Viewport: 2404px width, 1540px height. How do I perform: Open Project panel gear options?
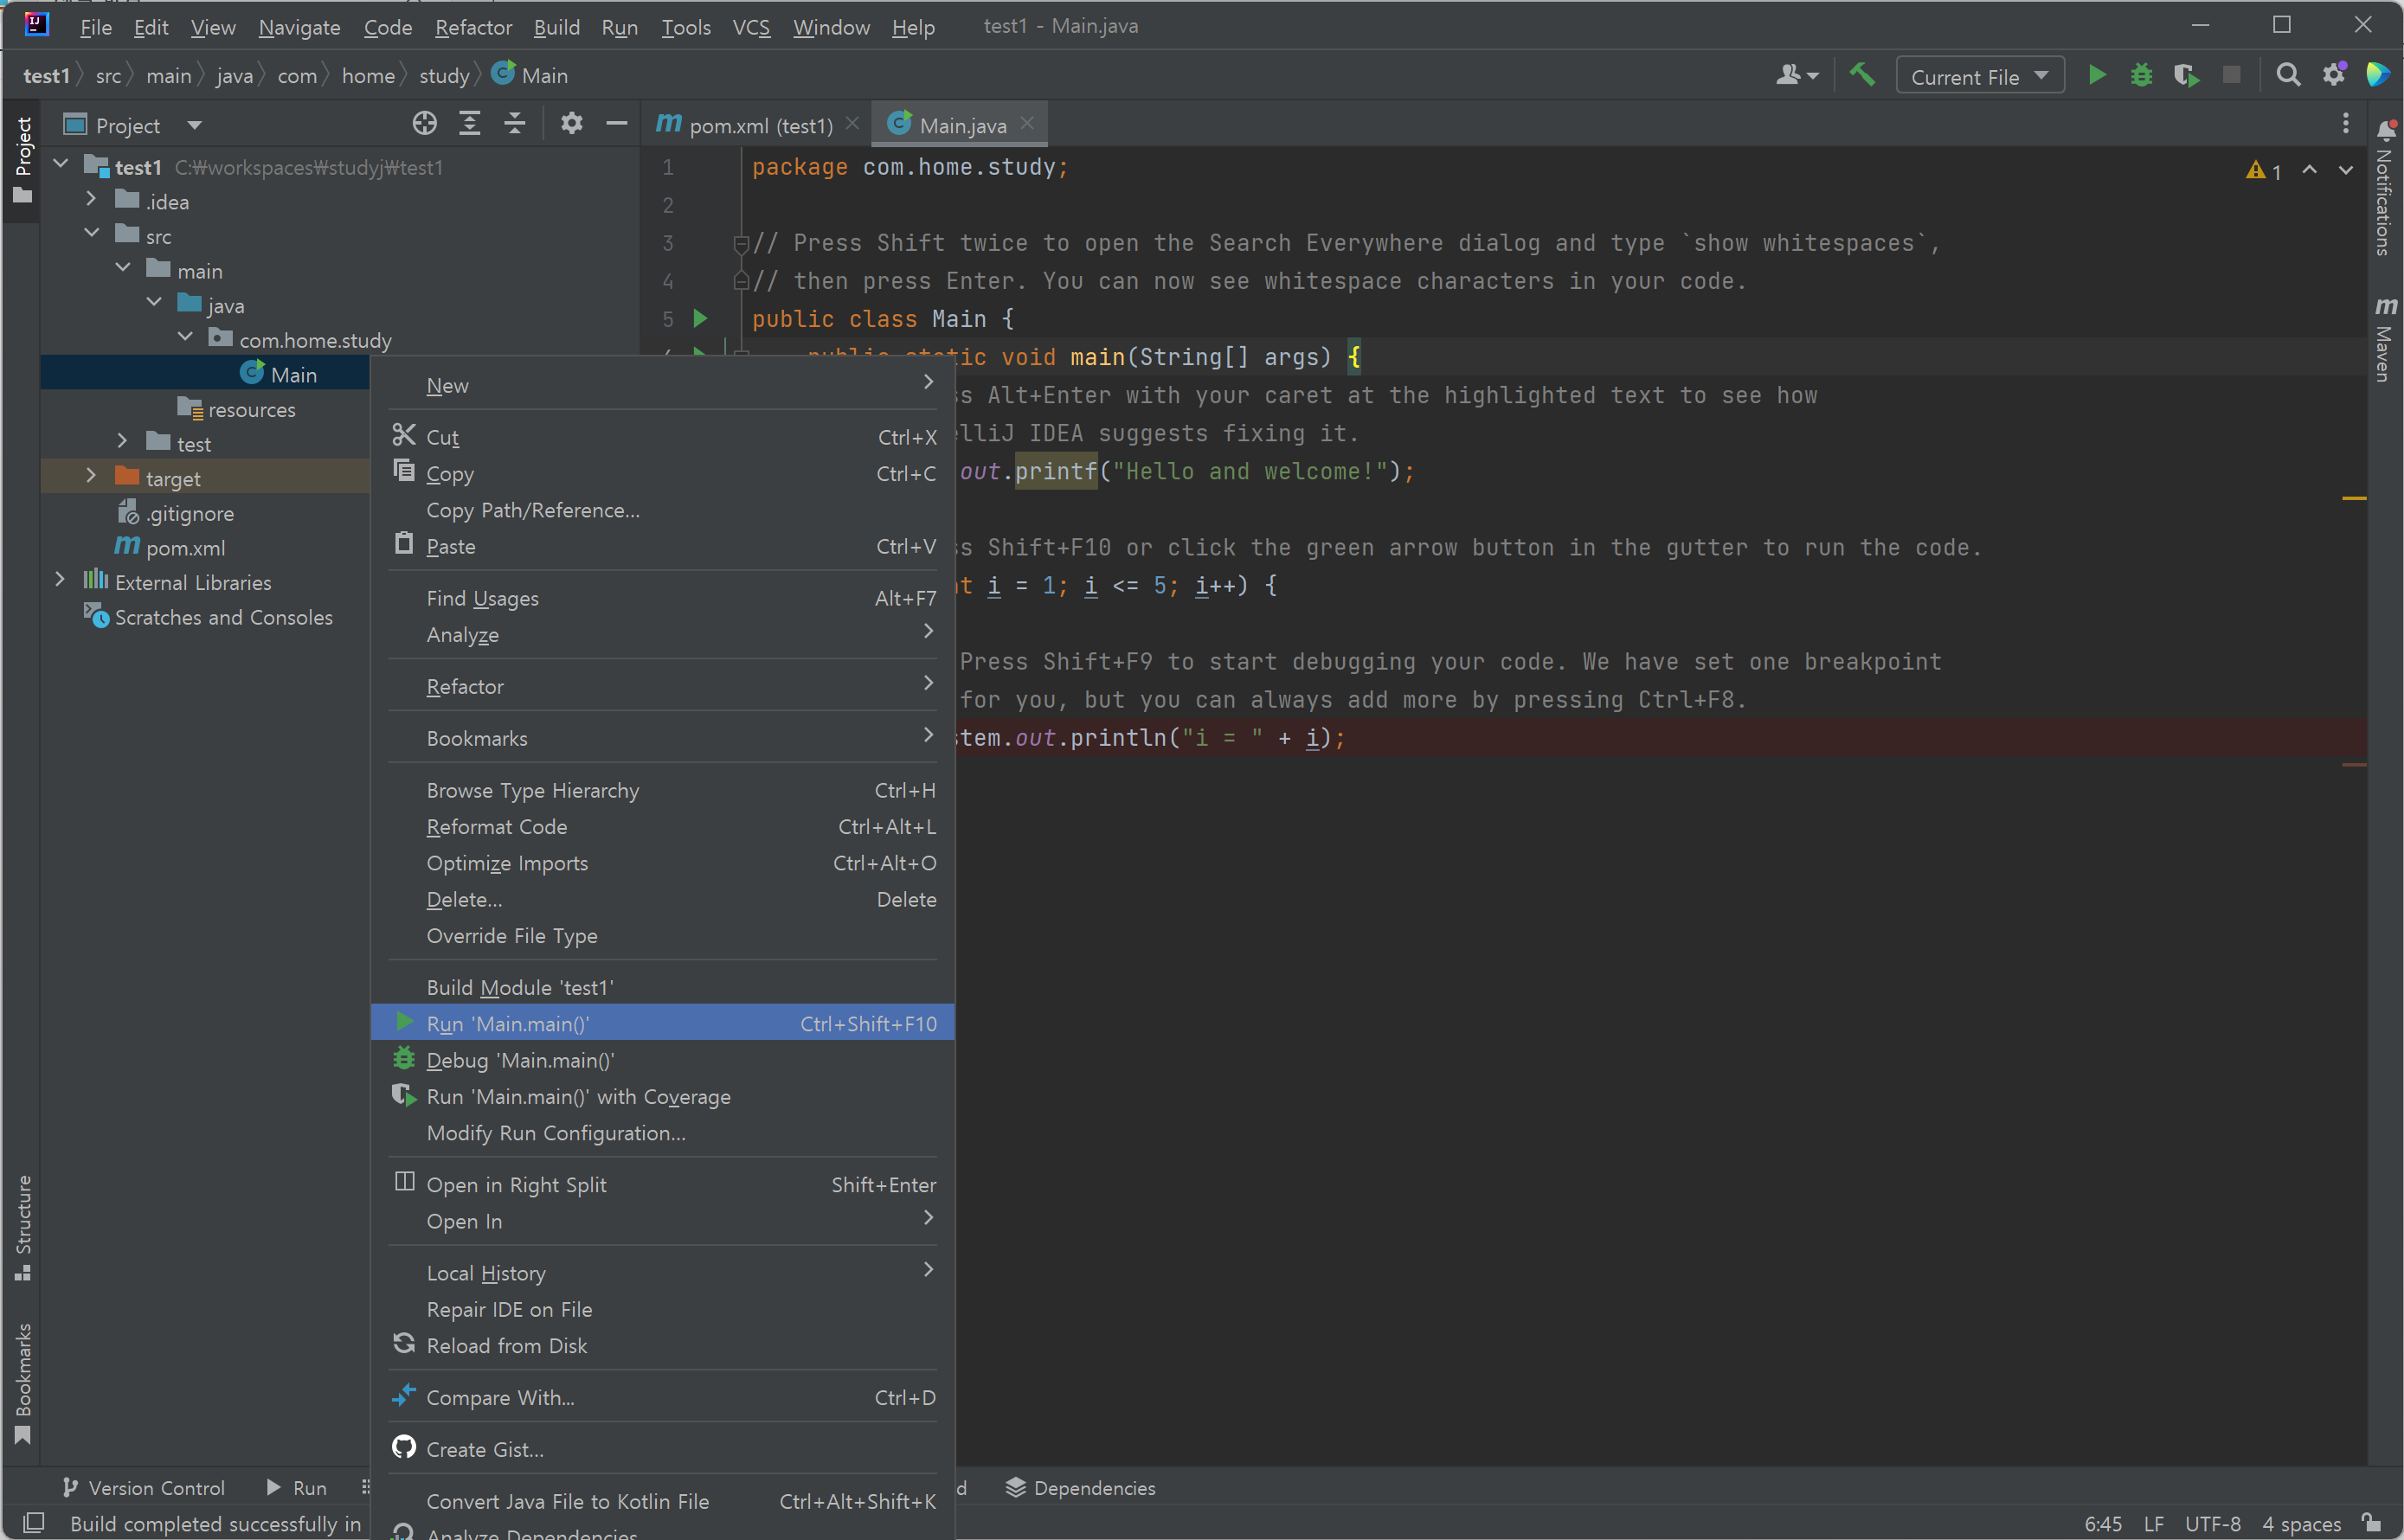pos(571,124)
